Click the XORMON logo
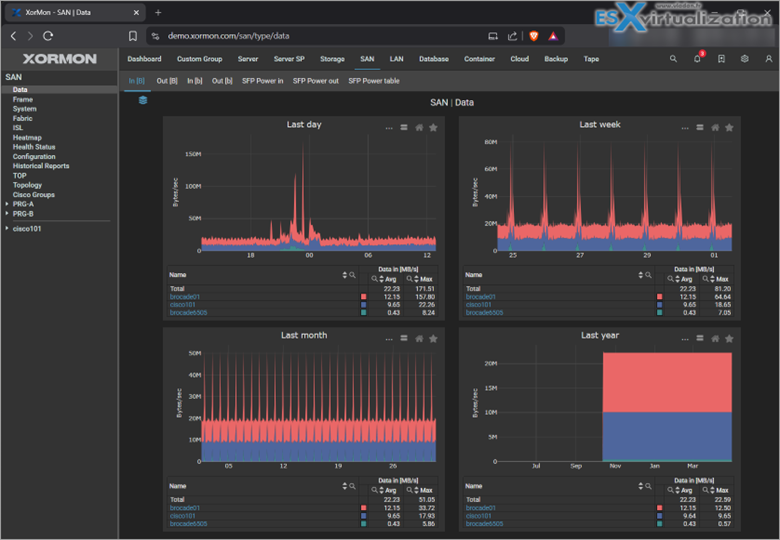This screenshot has width=780, height=540. pos(60,59)
